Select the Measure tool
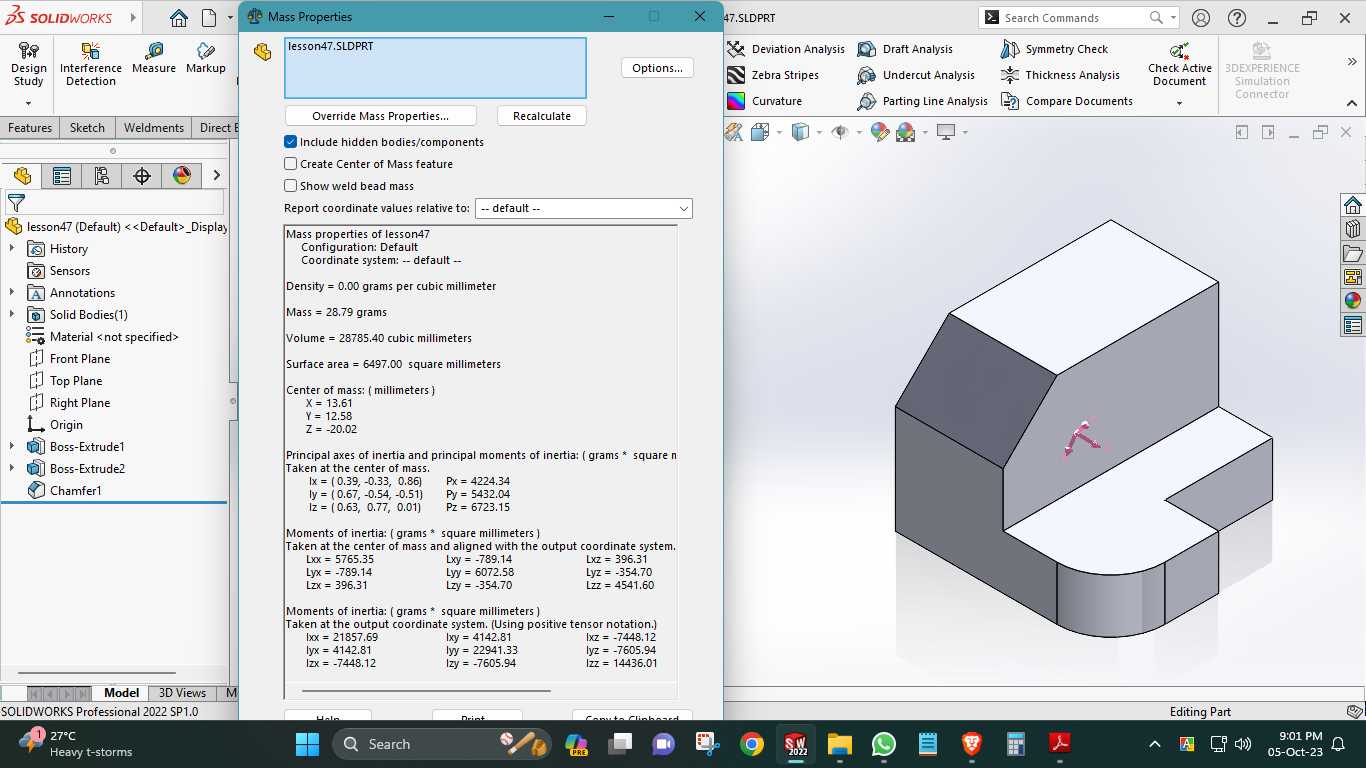The width and height of the screenshot is (1366, 768). coord(154,58)
